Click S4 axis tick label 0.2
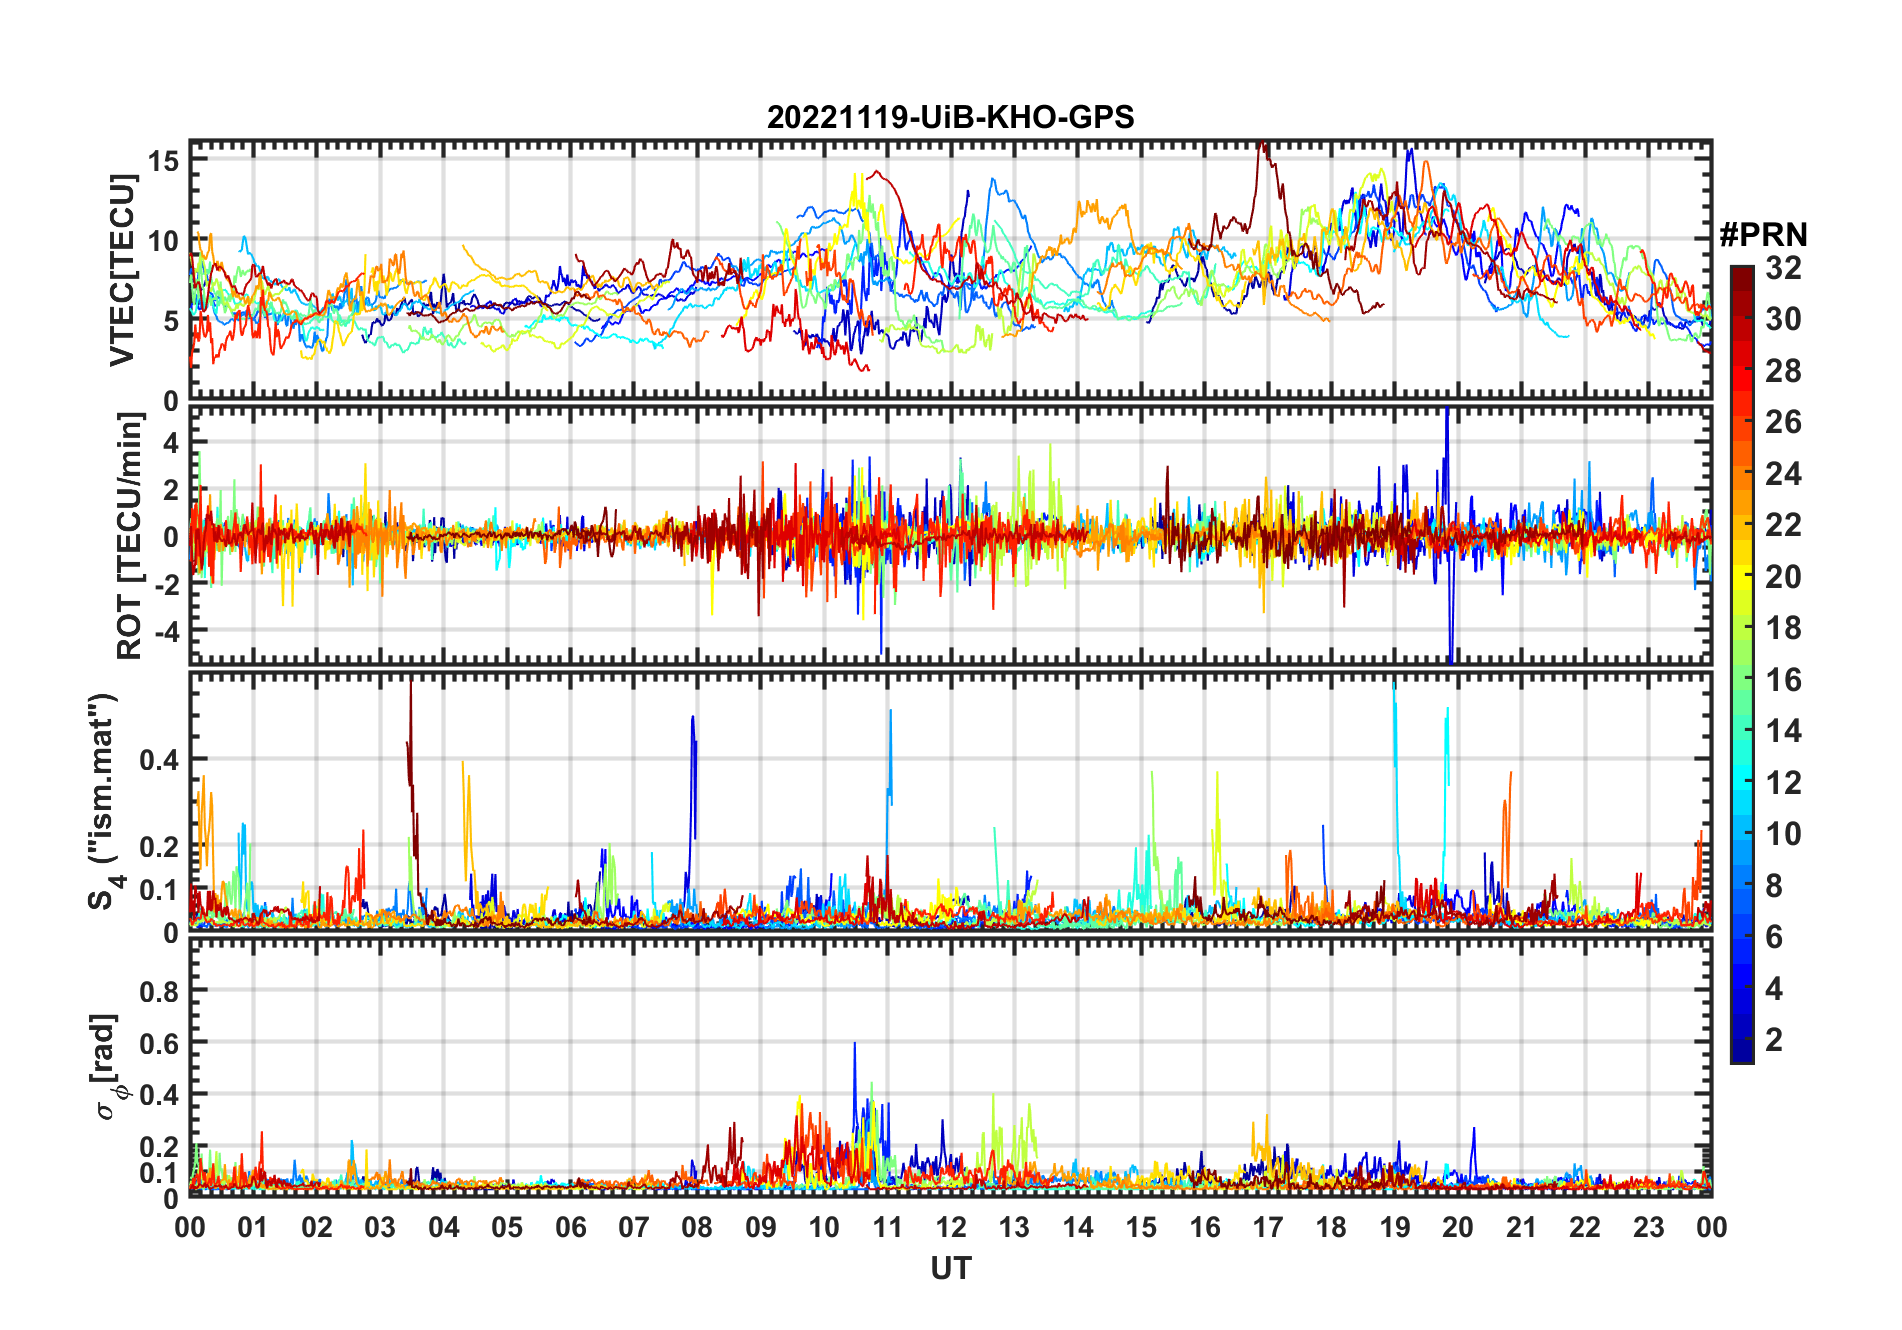Screen dimensions: 1902x1330 coord(160,846)
